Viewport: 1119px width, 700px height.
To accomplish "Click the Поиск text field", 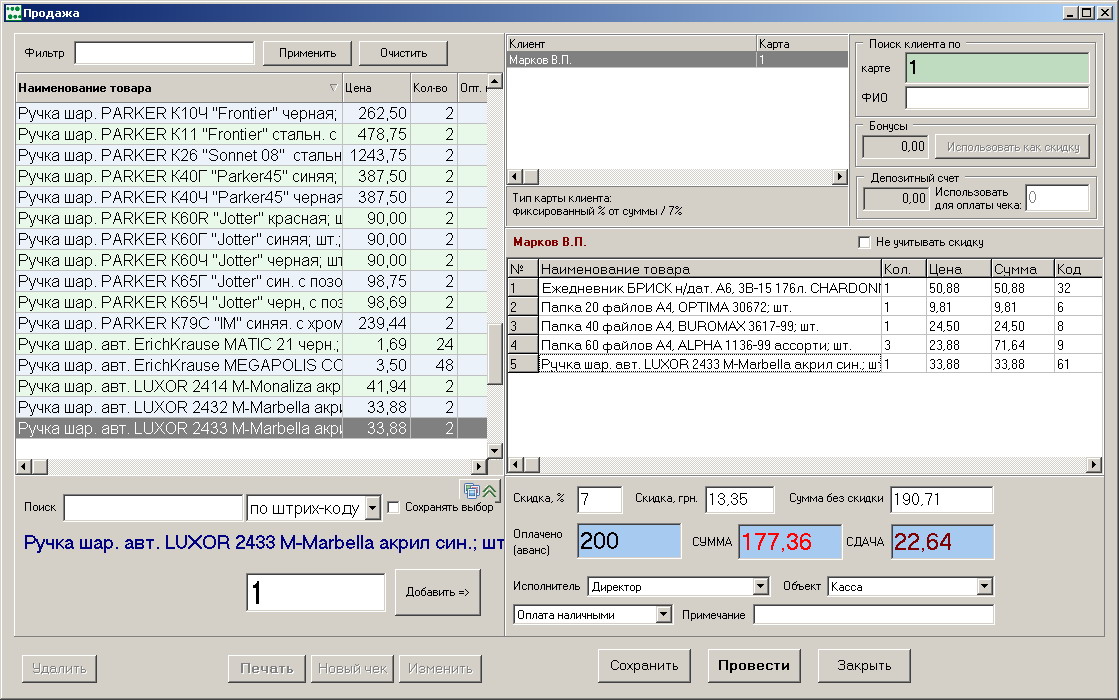I will tap(153, 508).
